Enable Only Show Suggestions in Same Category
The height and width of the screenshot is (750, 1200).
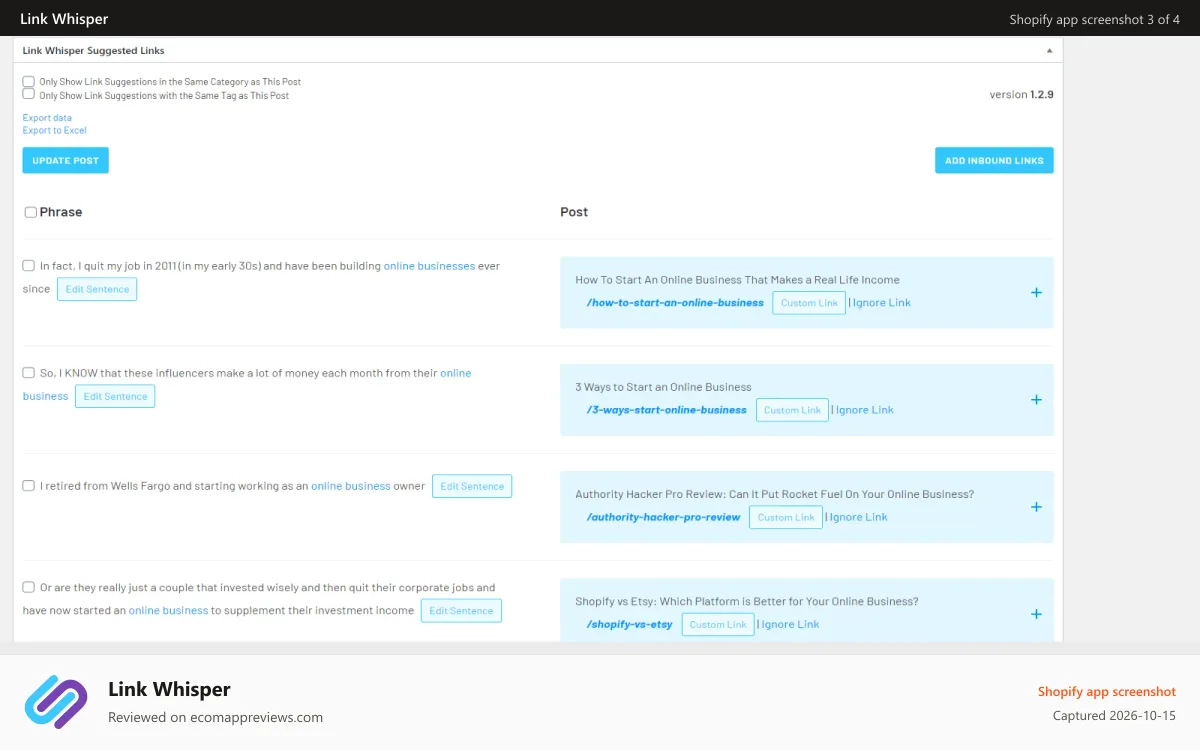pos(29,82)
